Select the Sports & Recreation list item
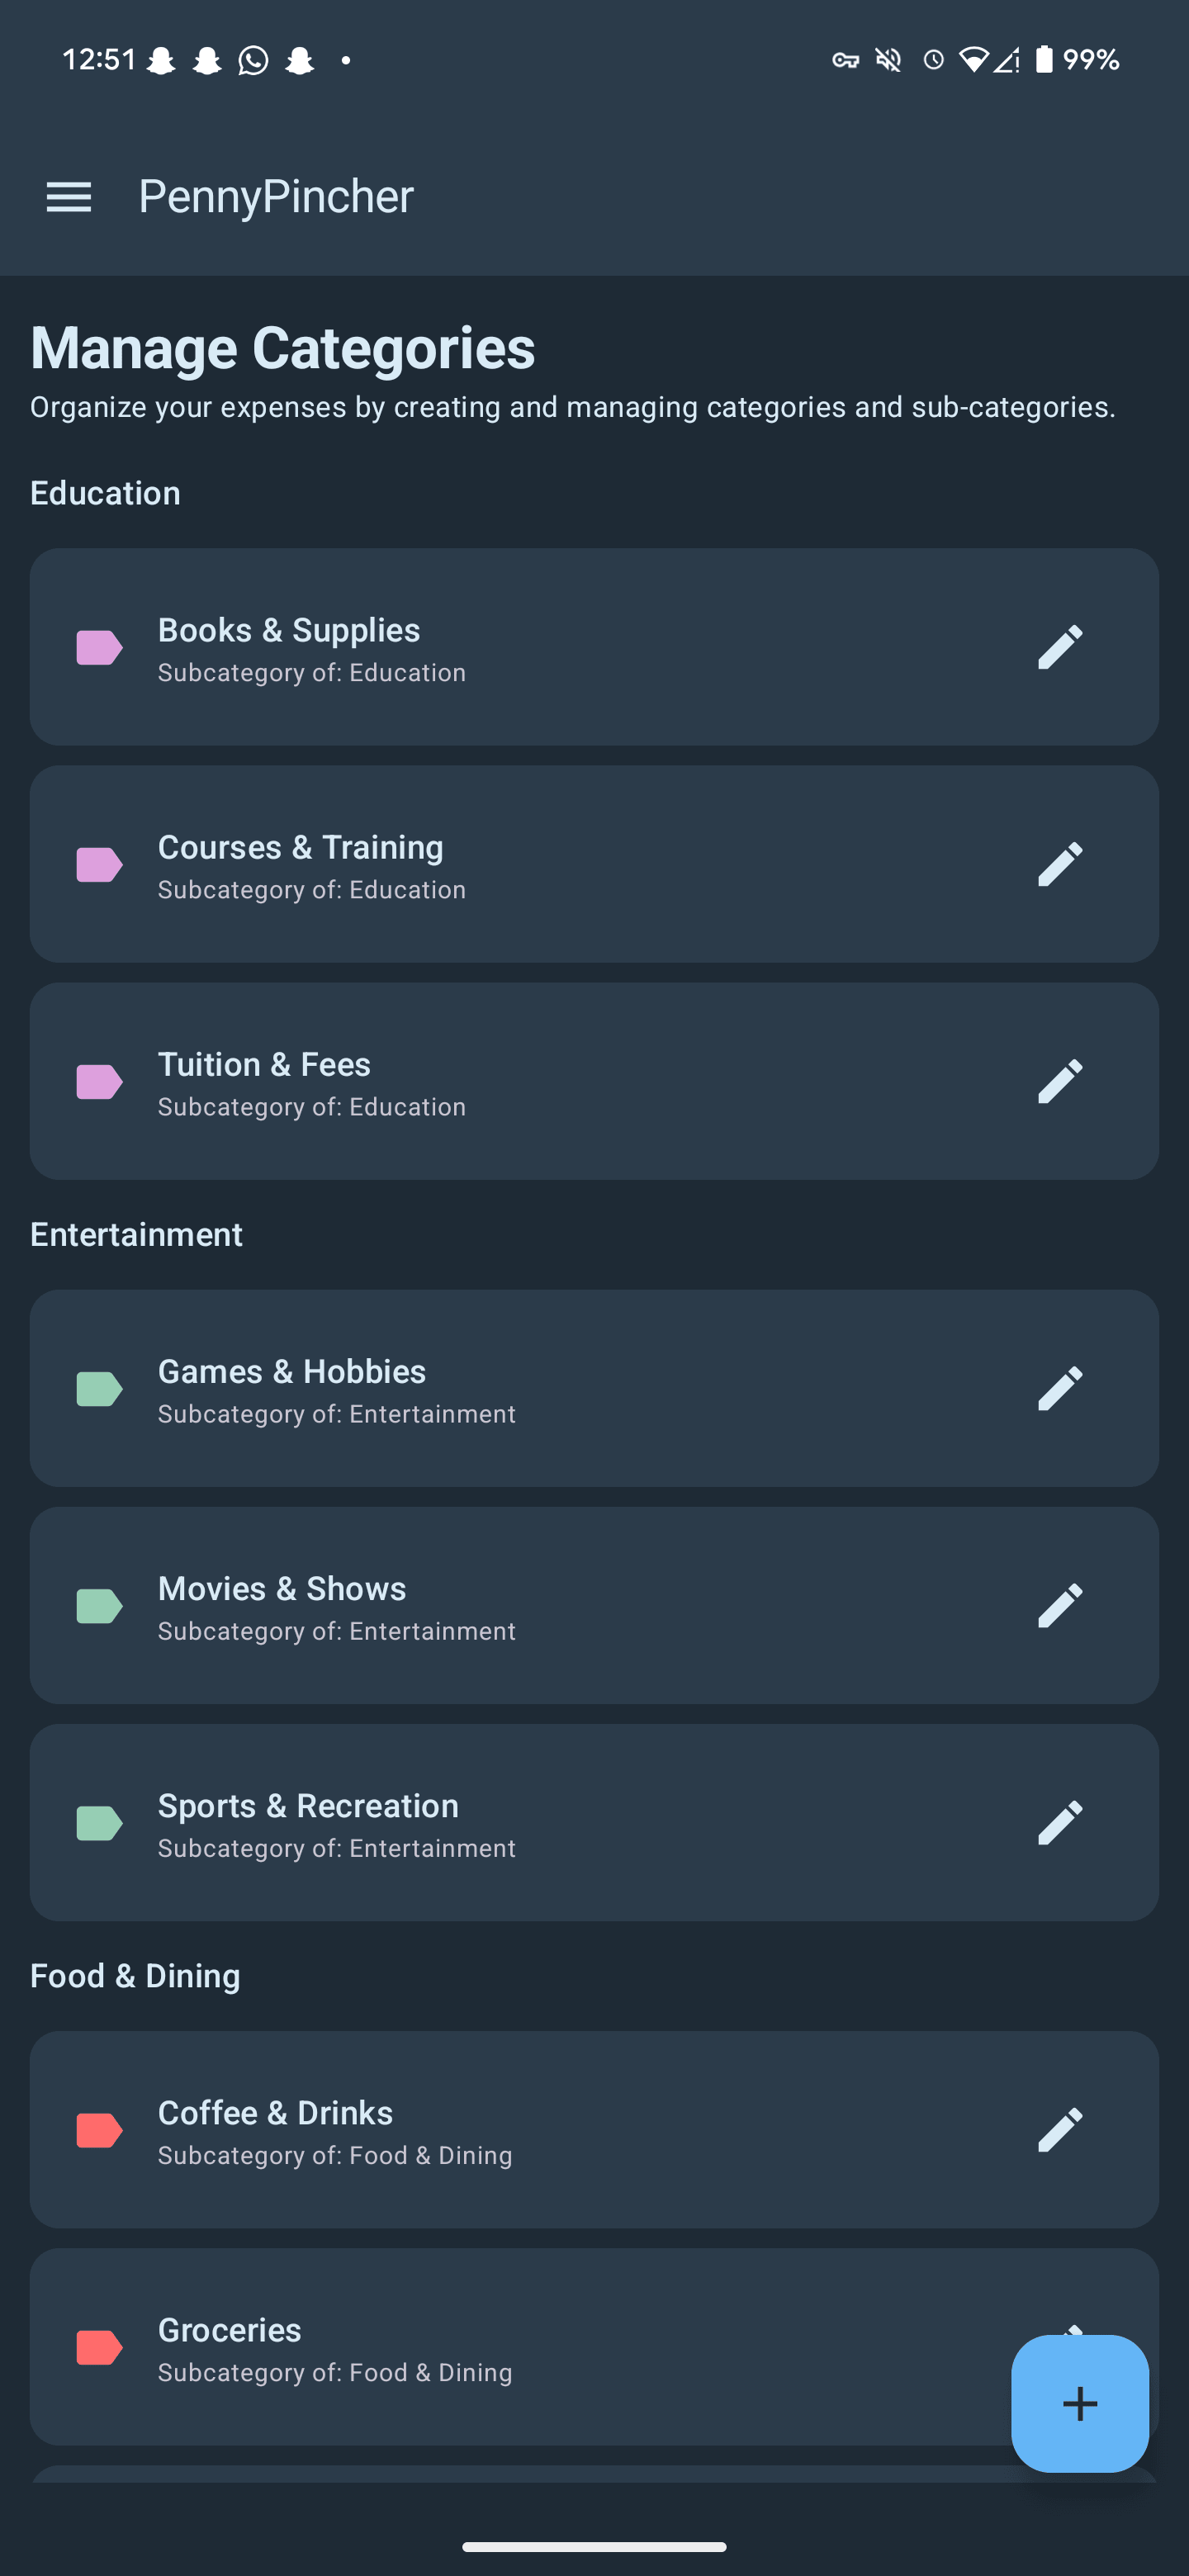The image size is (1189, 2576). 500,1822
